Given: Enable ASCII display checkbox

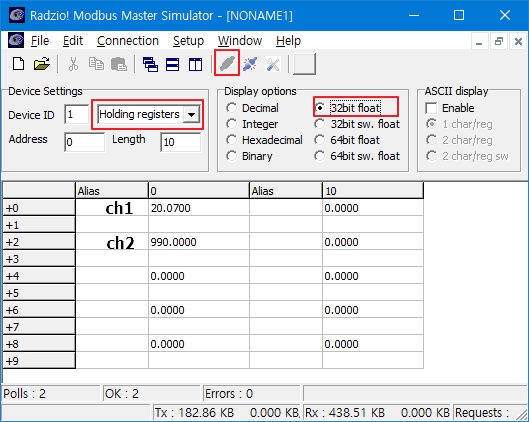Looking at the screenshot, I should [x=450, y=108].
